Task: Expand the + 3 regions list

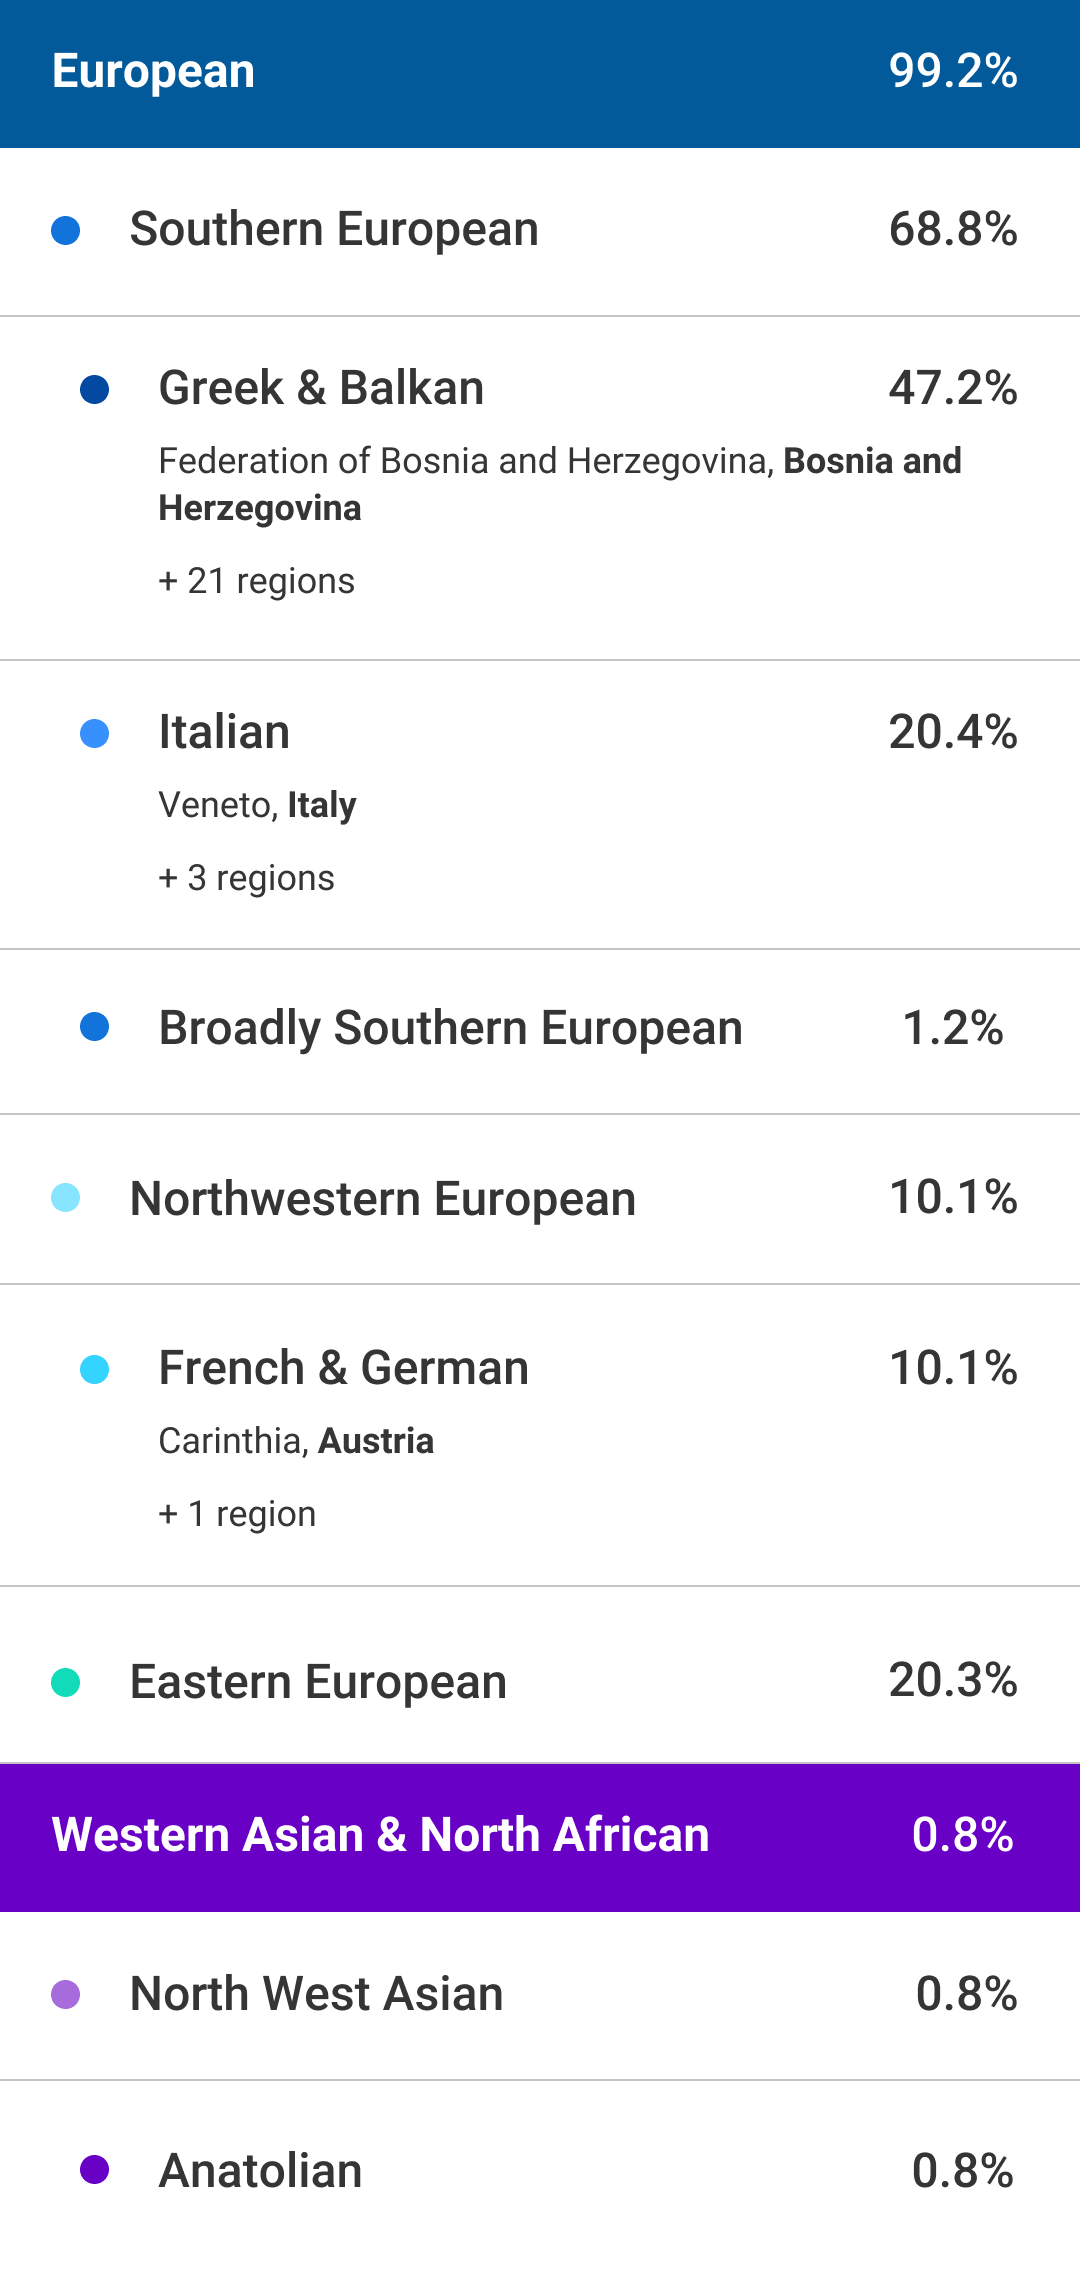Action: point(247,878)
